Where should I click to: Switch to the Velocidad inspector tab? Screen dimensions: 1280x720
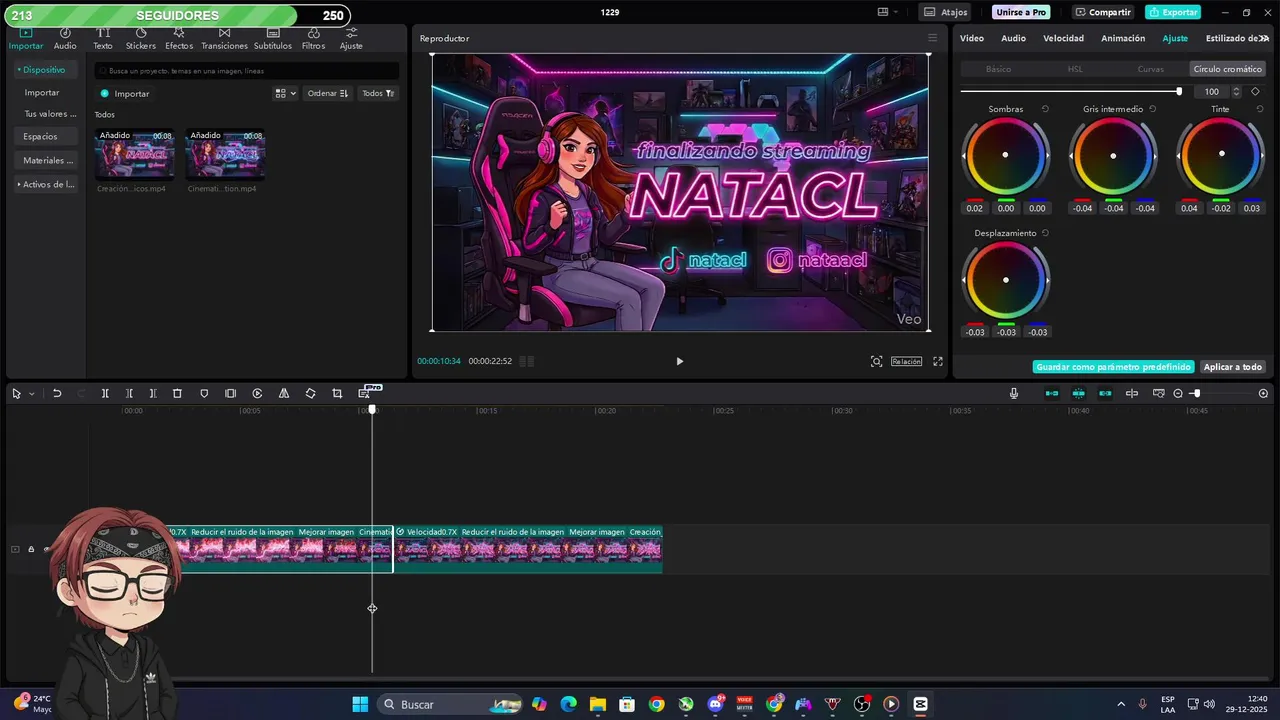pyautogui.click(x=1063, y=38)
